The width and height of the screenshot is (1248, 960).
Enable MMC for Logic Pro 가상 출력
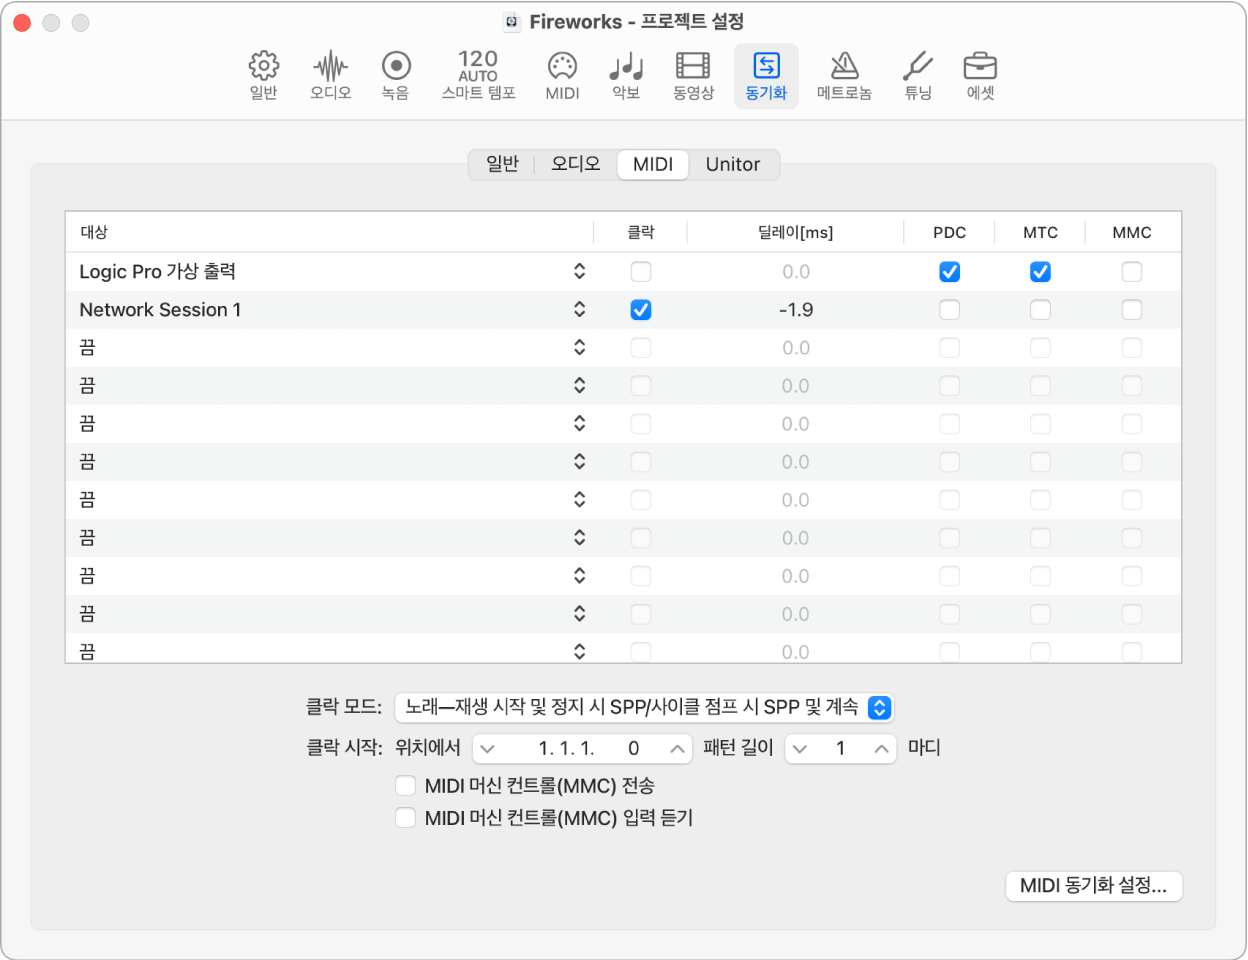pos(1132,272)
